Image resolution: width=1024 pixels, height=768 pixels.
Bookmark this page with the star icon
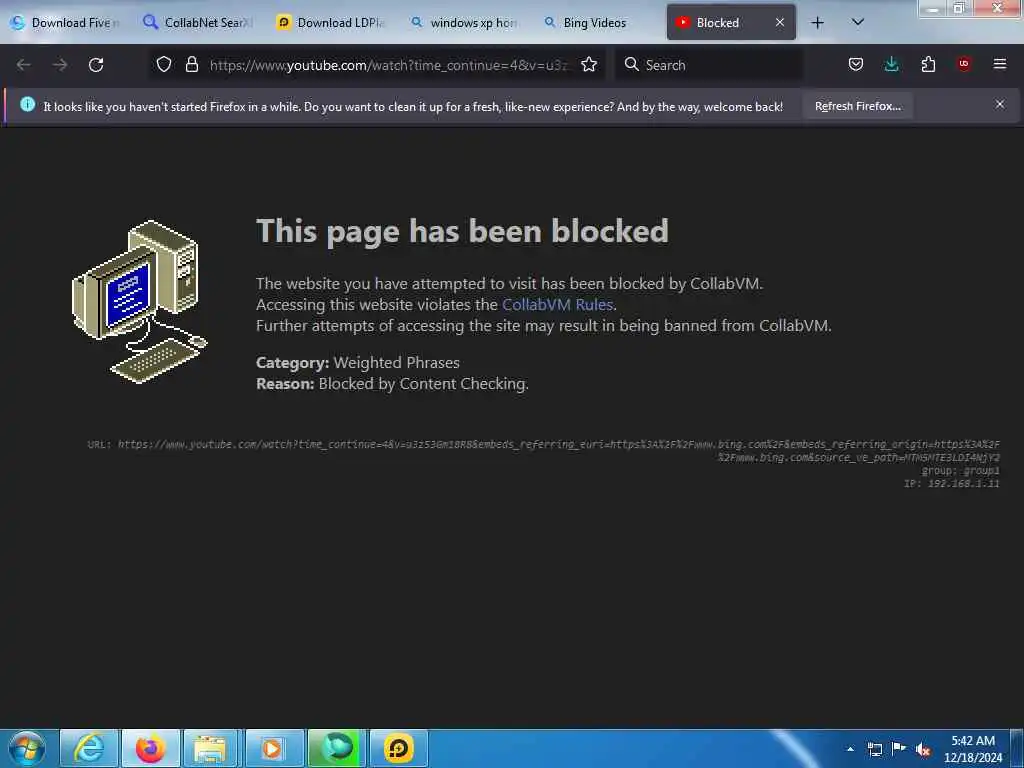589,65
